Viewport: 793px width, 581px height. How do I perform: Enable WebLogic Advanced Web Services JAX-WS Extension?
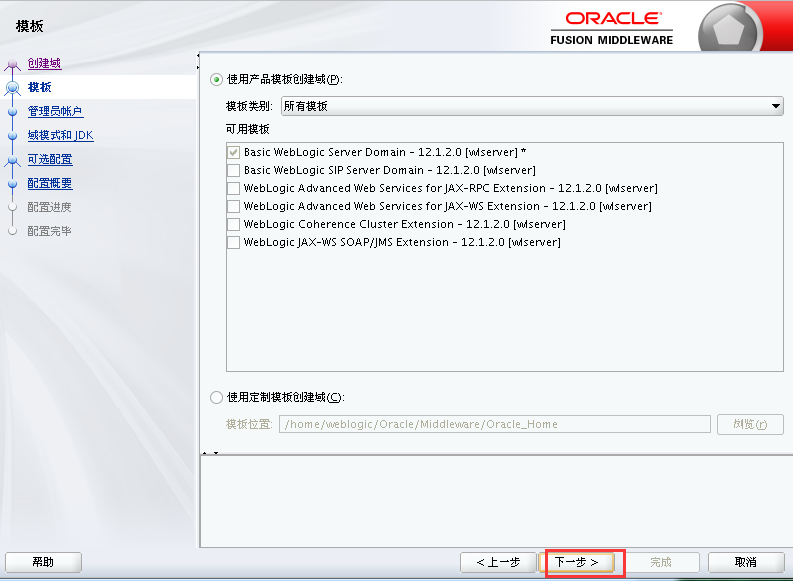click(x=233, y=206)
